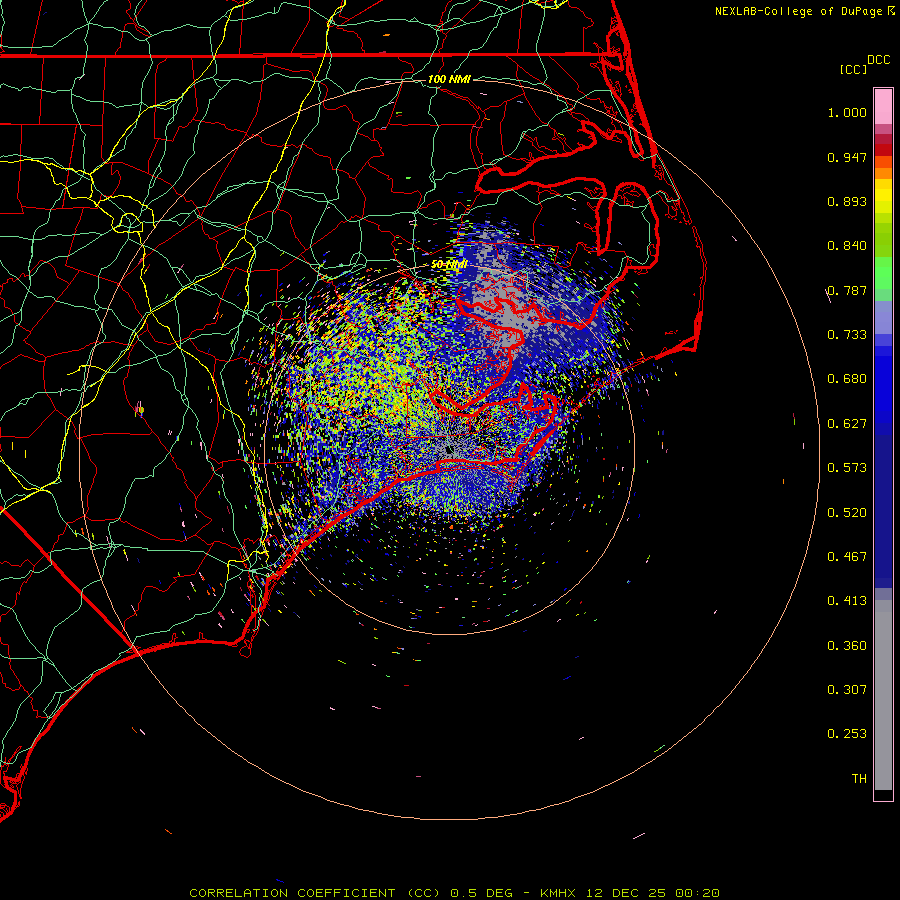Click the 0.947 value on color scale
The height and width of the screenshot is (900, 900).
click(x=847, y=157)
